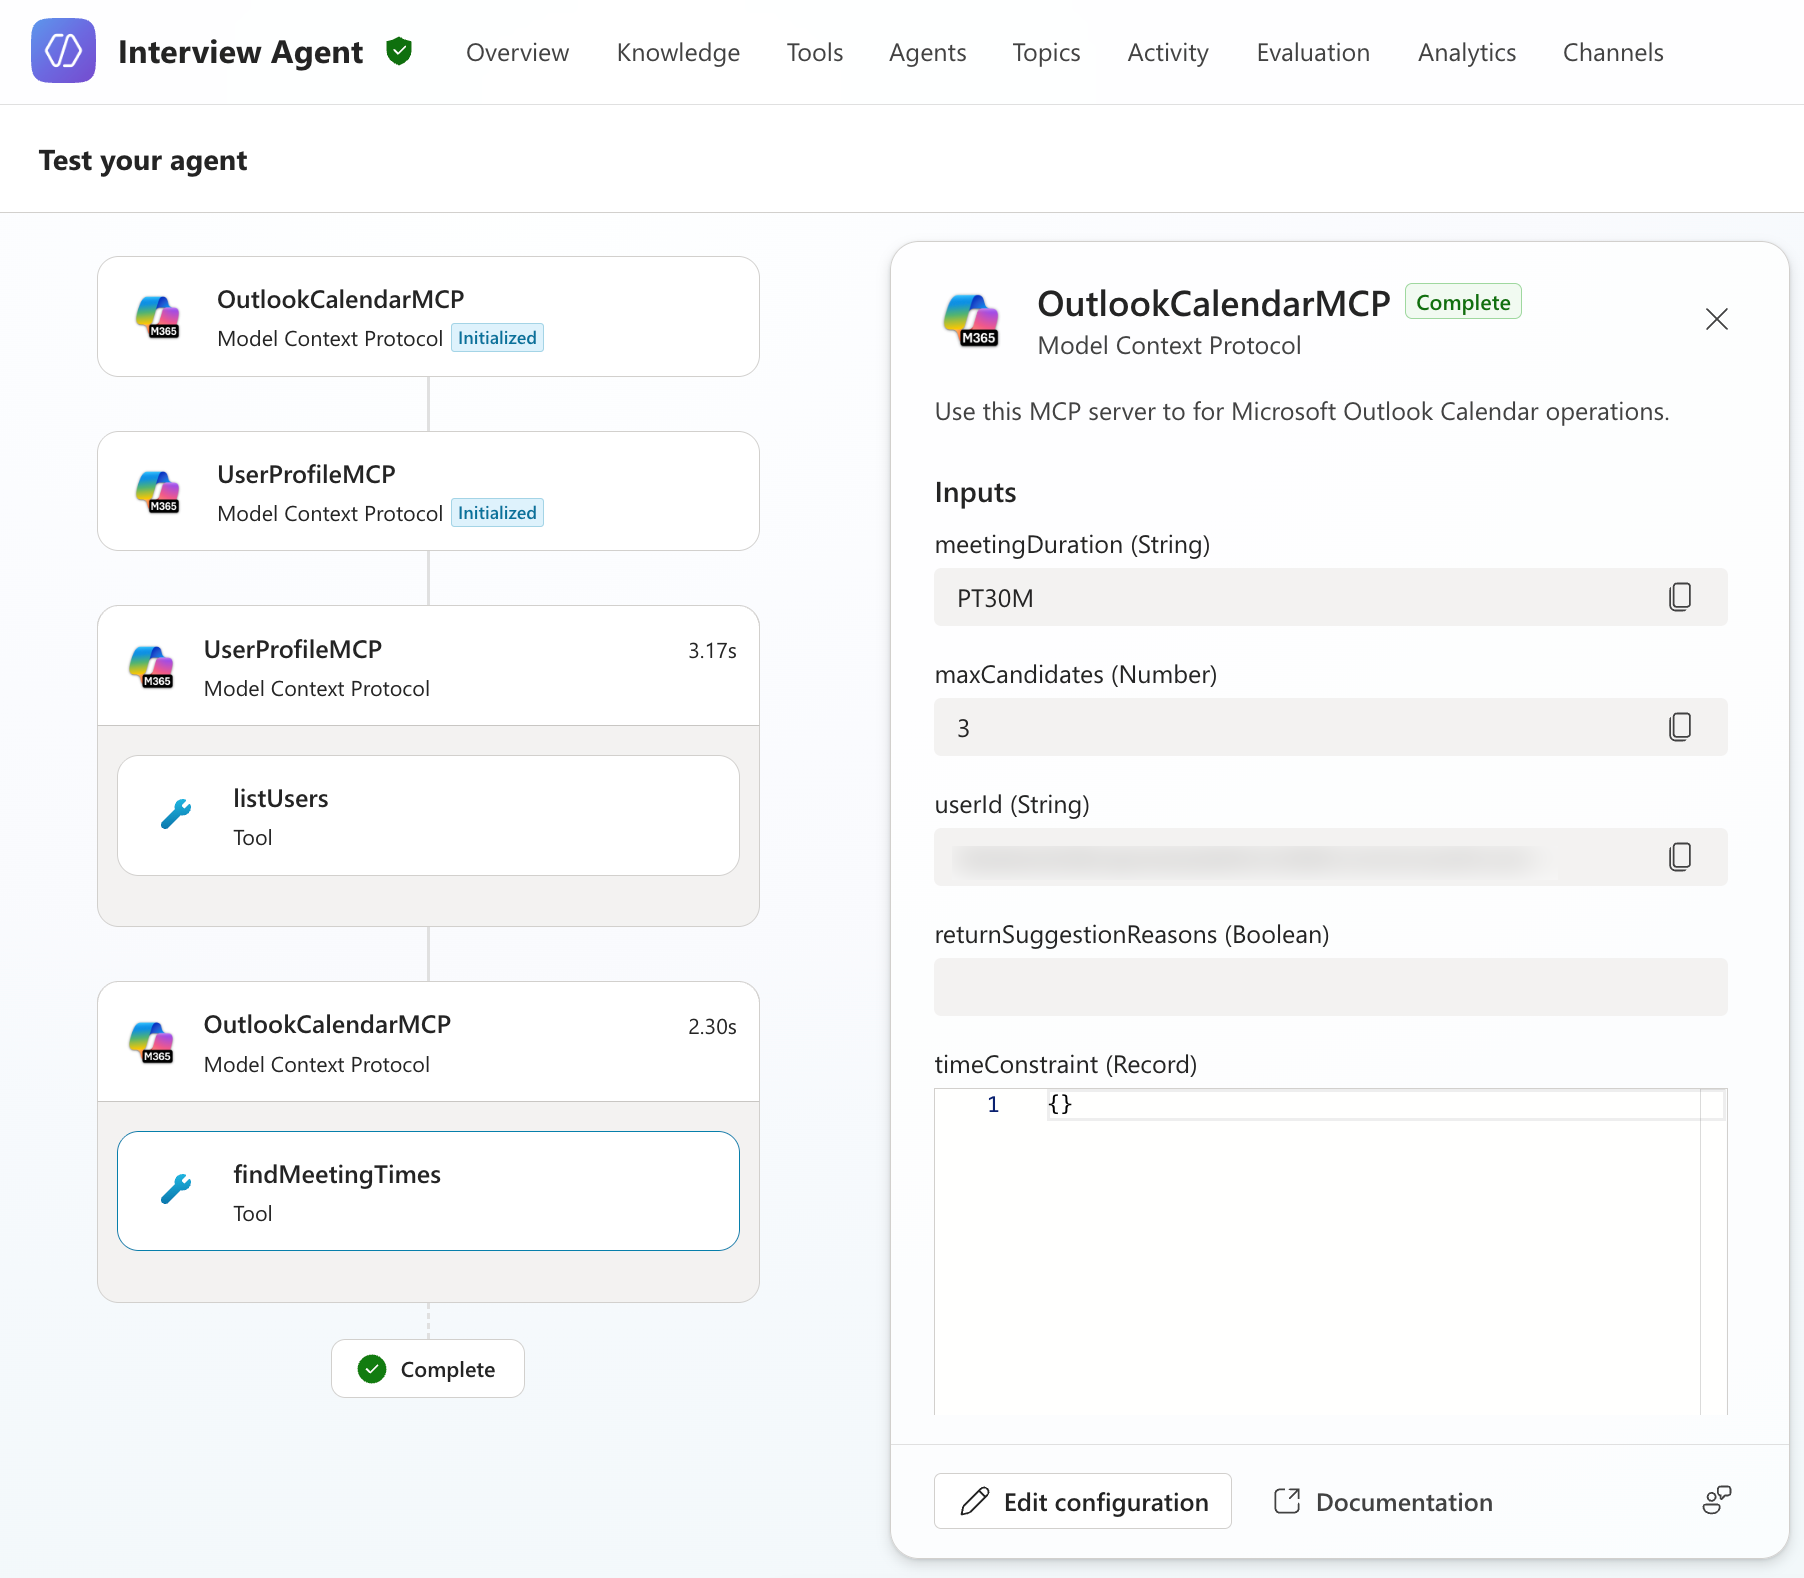Copy the meetingDuration value PT30M
The image size is (1804, 1578).
pos(1680,597)
